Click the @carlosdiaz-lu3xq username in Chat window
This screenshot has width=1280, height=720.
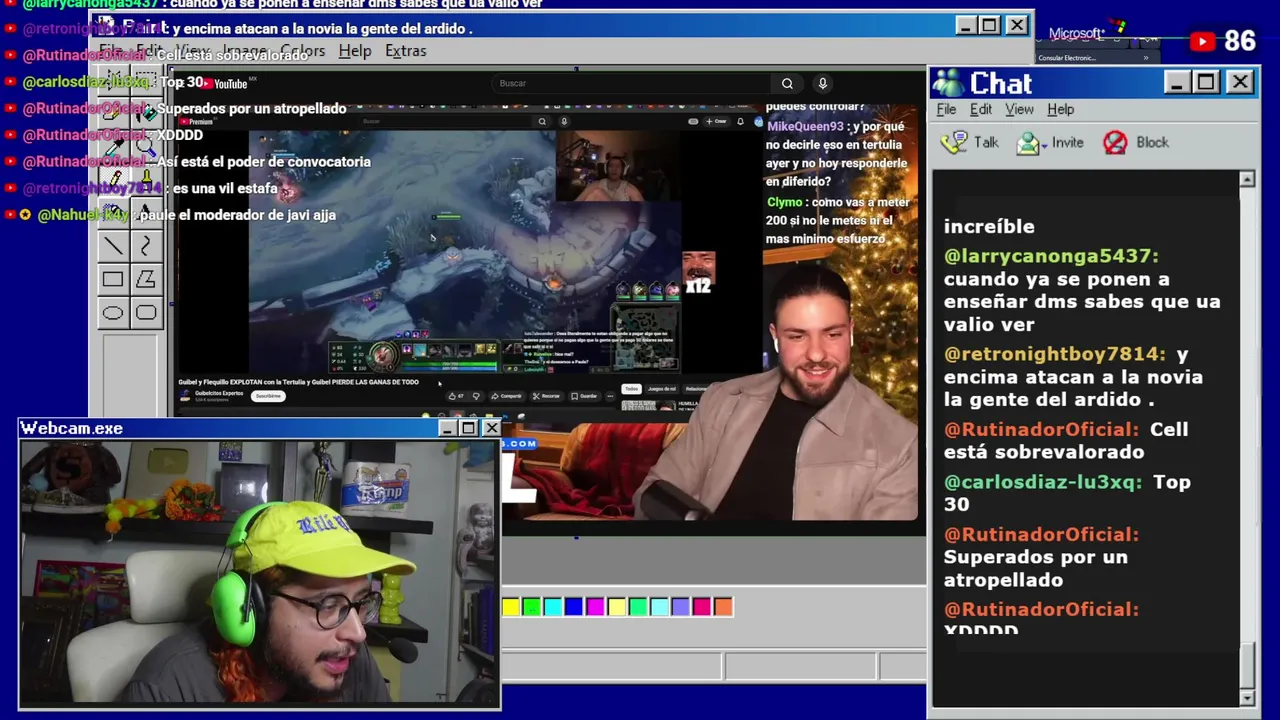(x=1043, y=482)
